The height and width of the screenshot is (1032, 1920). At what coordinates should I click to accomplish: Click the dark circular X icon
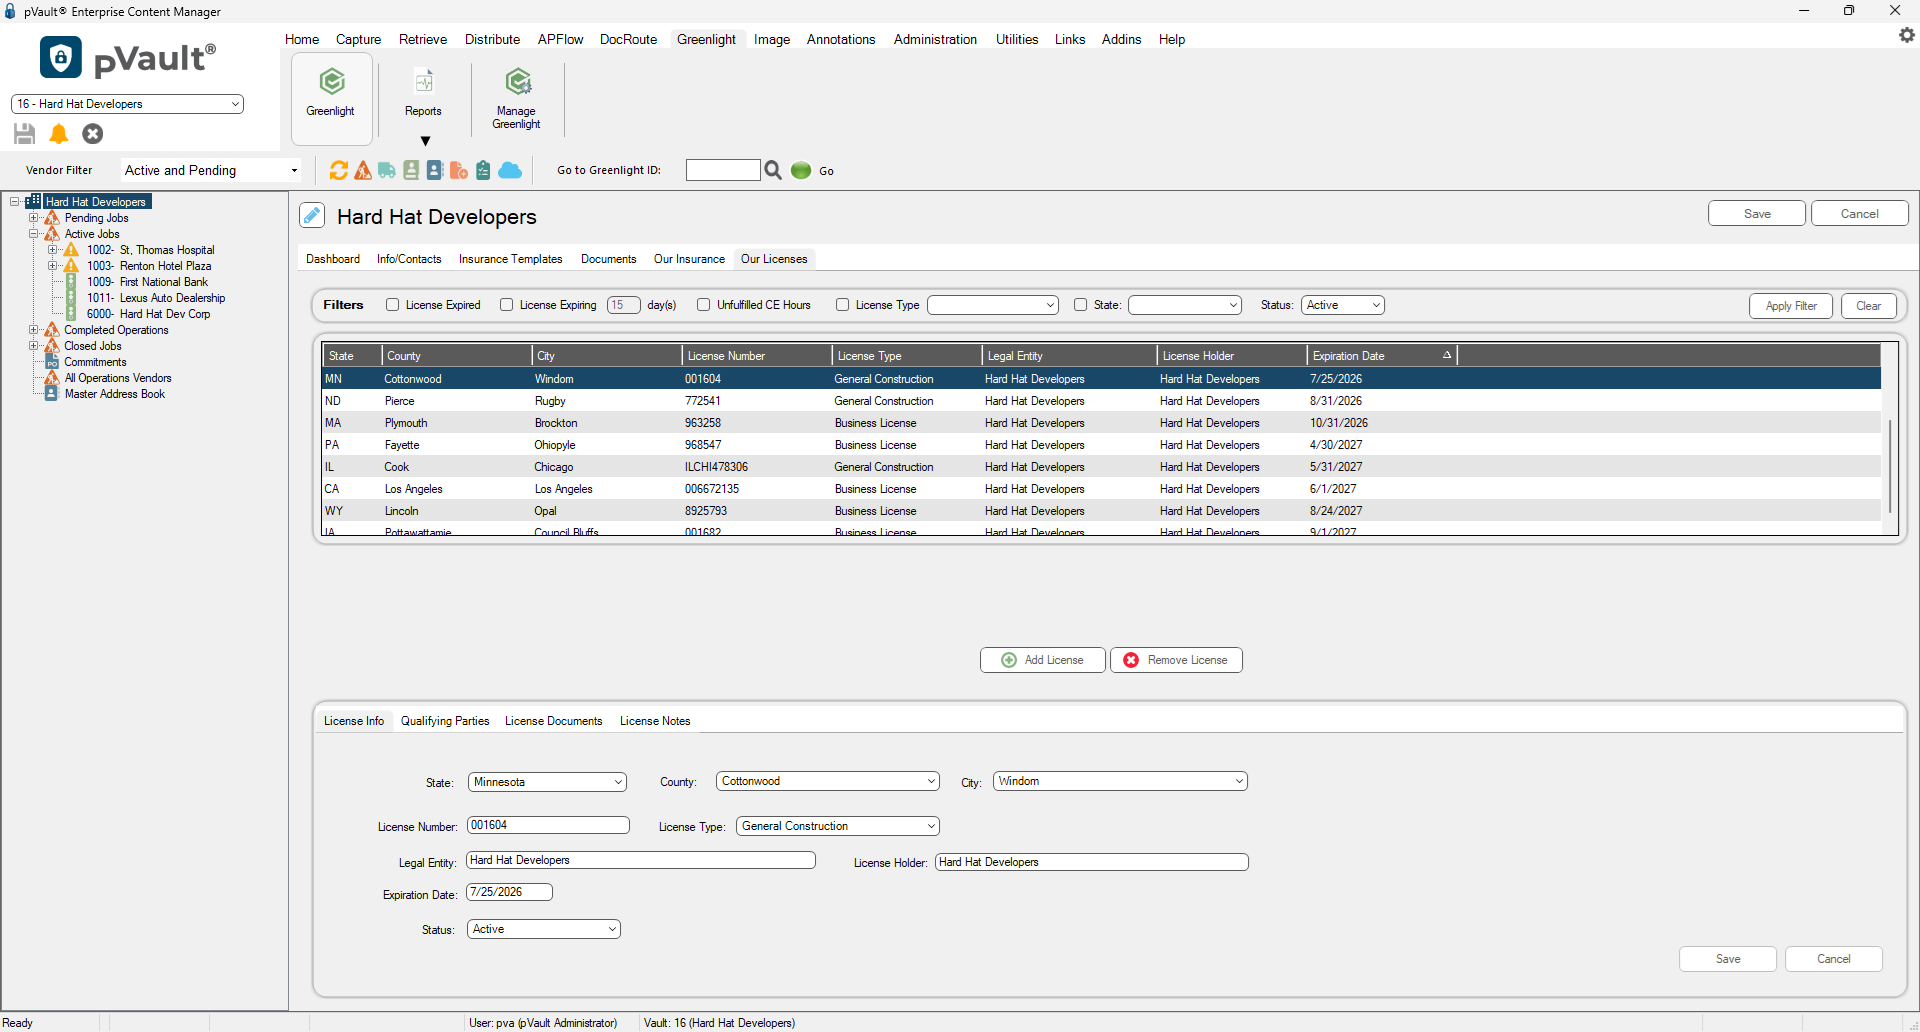pyautogui.click(x=93, y=133)
